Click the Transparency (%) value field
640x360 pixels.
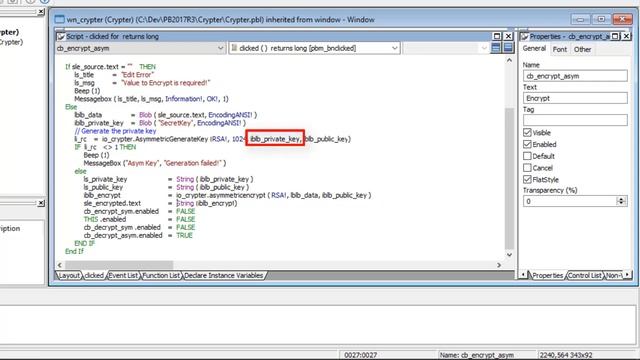point(570,201)
